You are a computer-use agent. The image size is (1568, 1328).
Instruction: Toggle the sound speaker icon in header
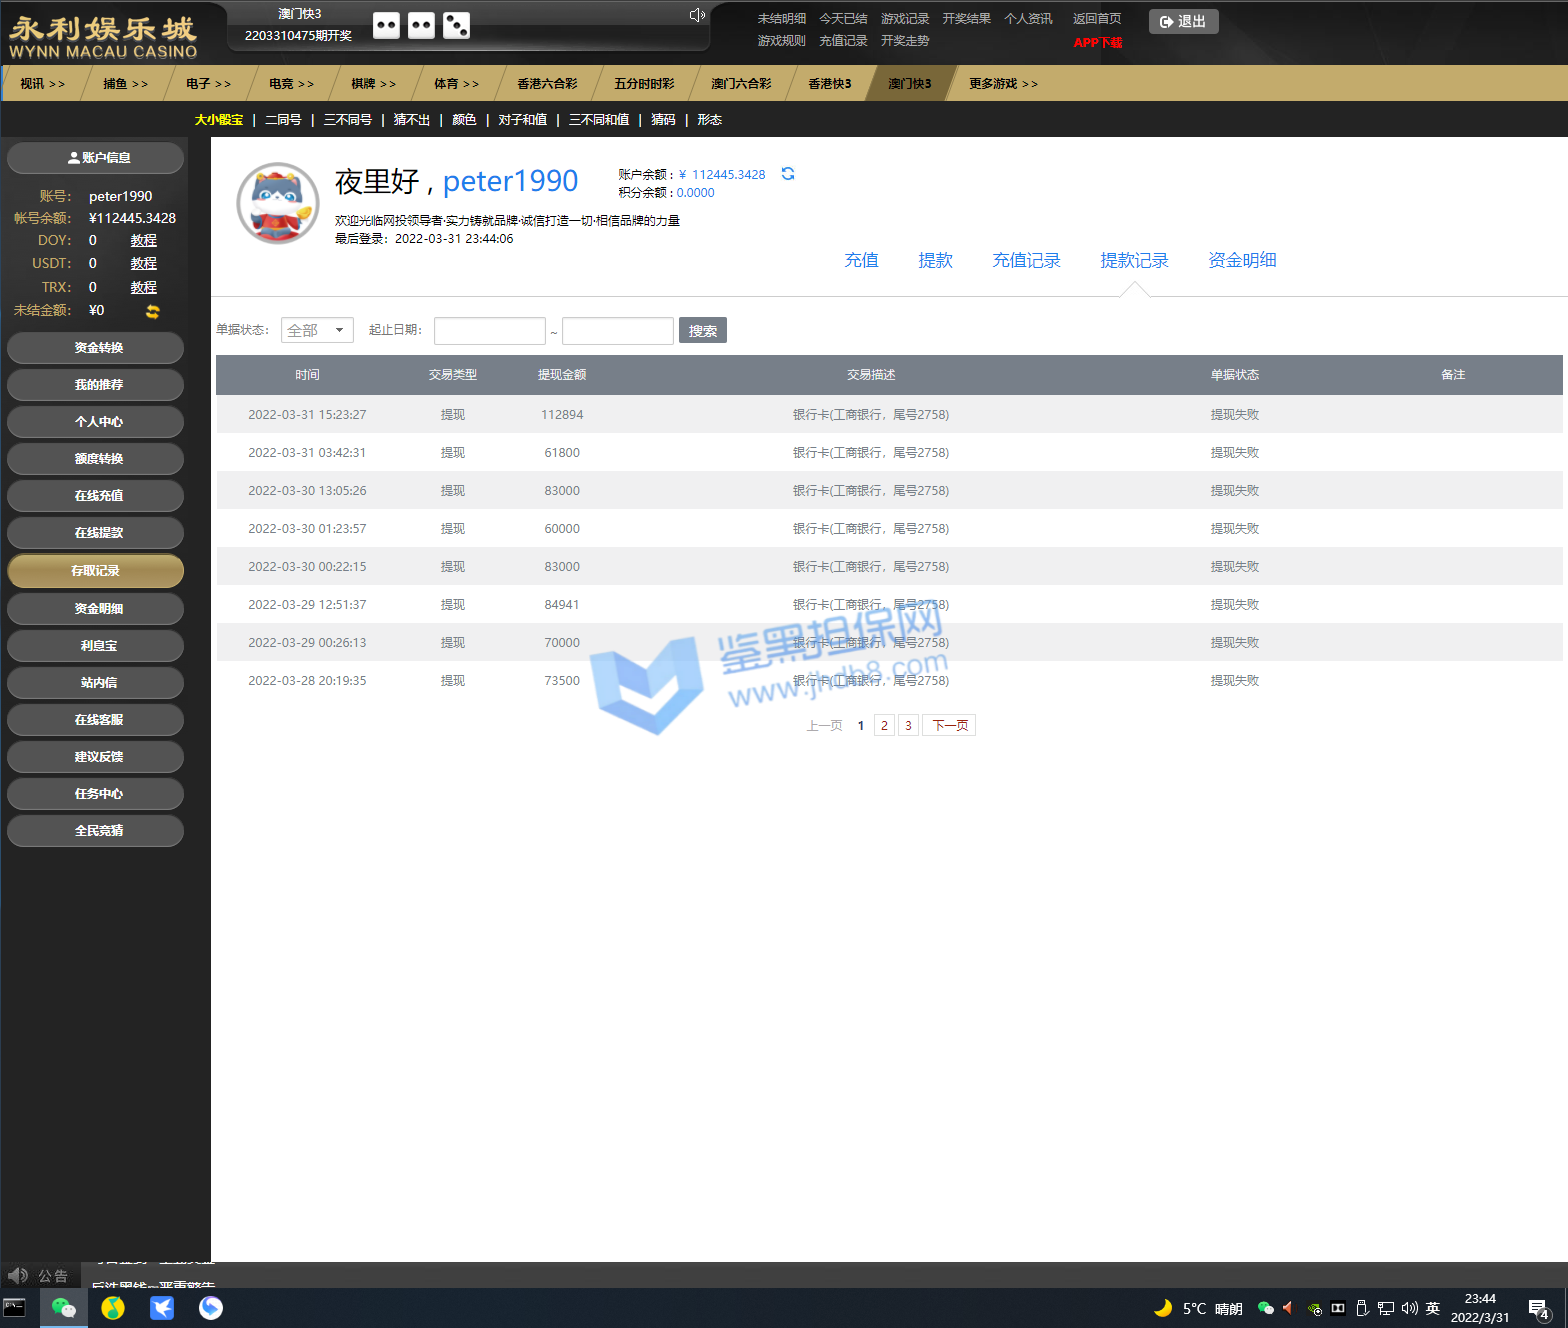click(697, 15)
